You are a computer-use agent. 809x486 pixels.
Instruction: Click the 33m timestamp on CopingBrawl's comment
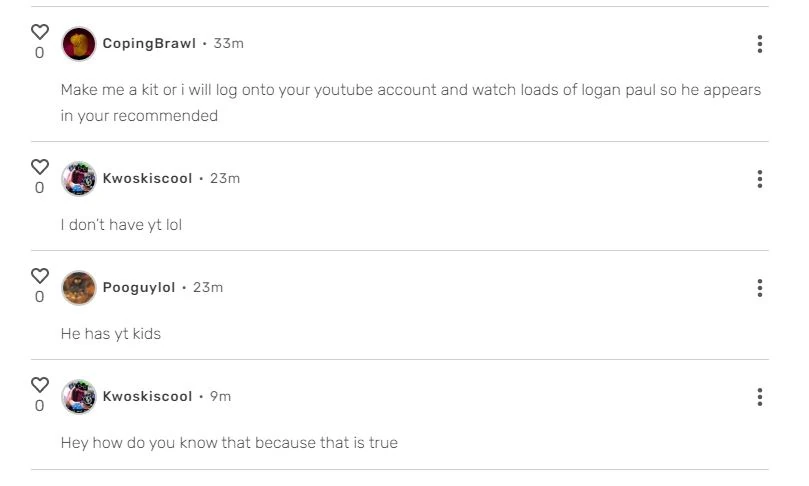coord(229,44)
